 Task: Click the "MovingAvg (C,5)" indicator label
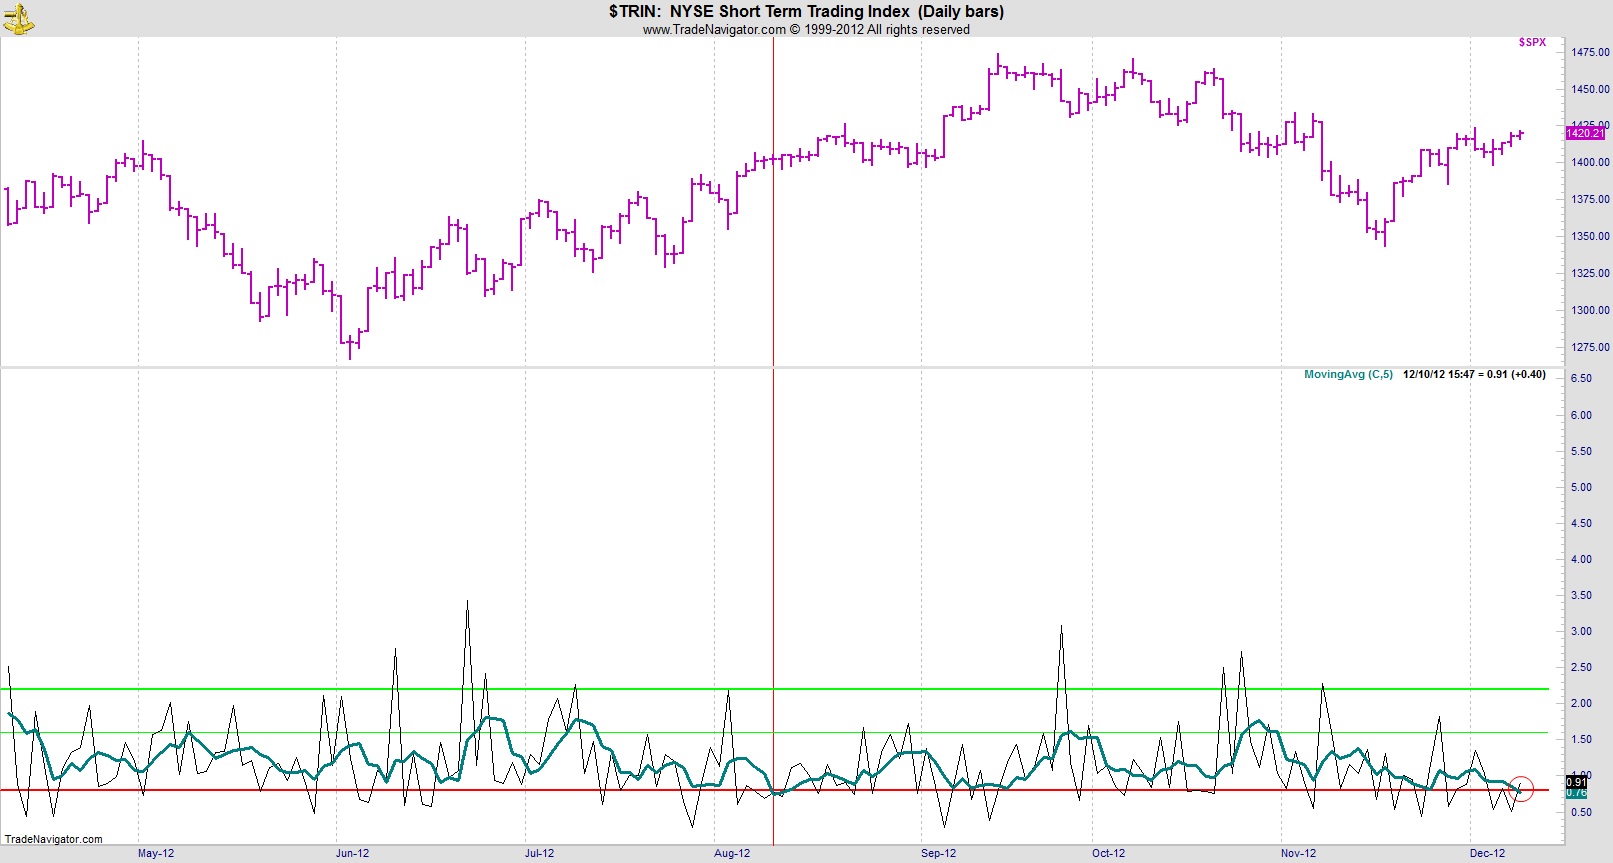coord(1348,375)
